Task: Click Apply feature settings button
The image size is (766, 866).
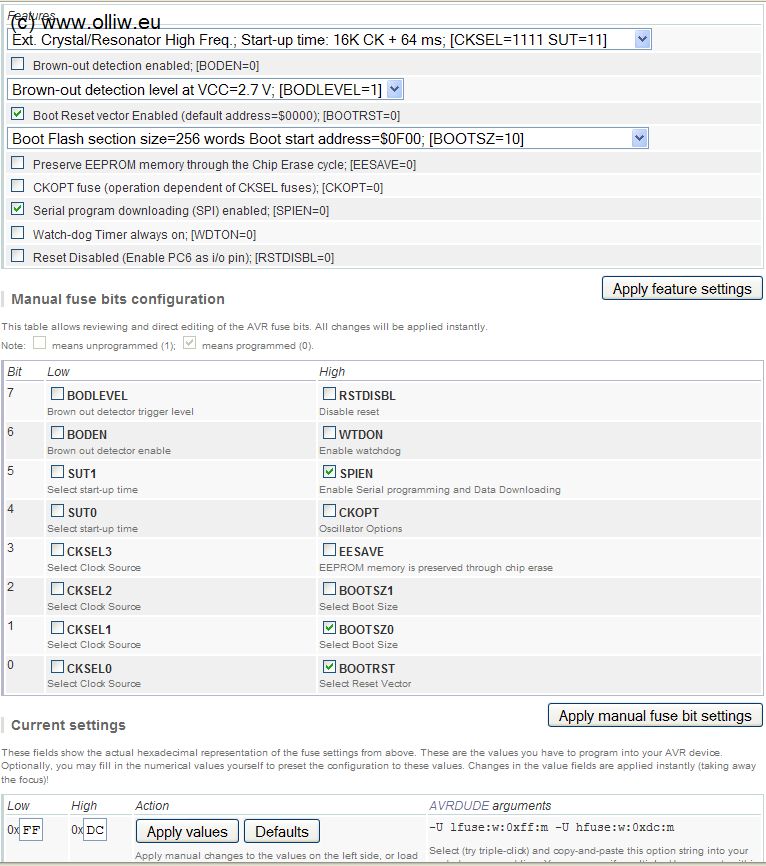Action: [682, 289]
